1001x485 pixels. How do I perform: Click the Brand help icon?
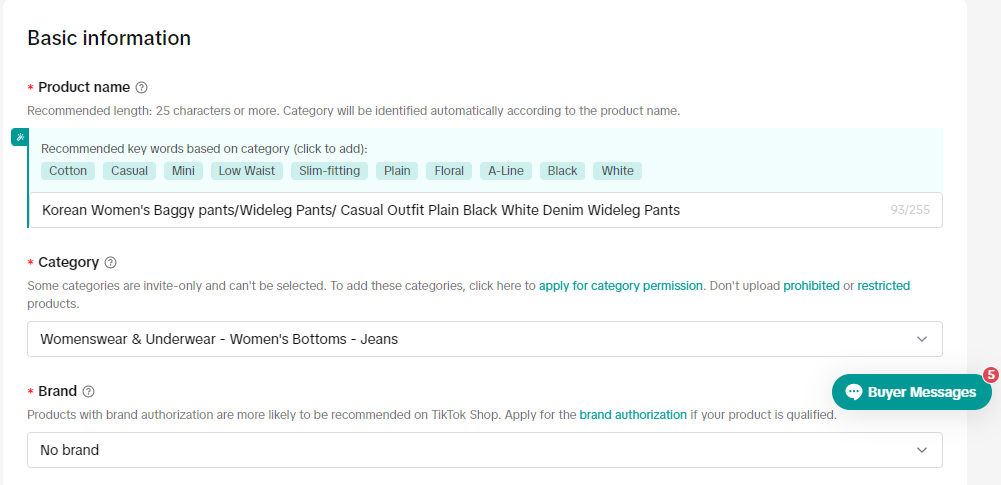click(x=89, y=392)
